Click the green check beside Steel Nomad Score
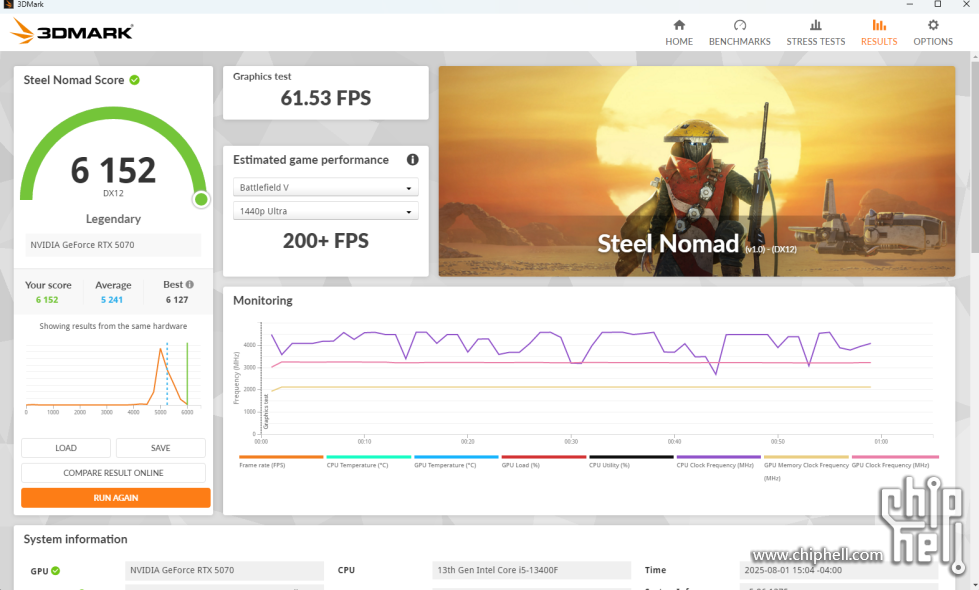Viewport: 979px width, 590px height. (x=134, y=80)
